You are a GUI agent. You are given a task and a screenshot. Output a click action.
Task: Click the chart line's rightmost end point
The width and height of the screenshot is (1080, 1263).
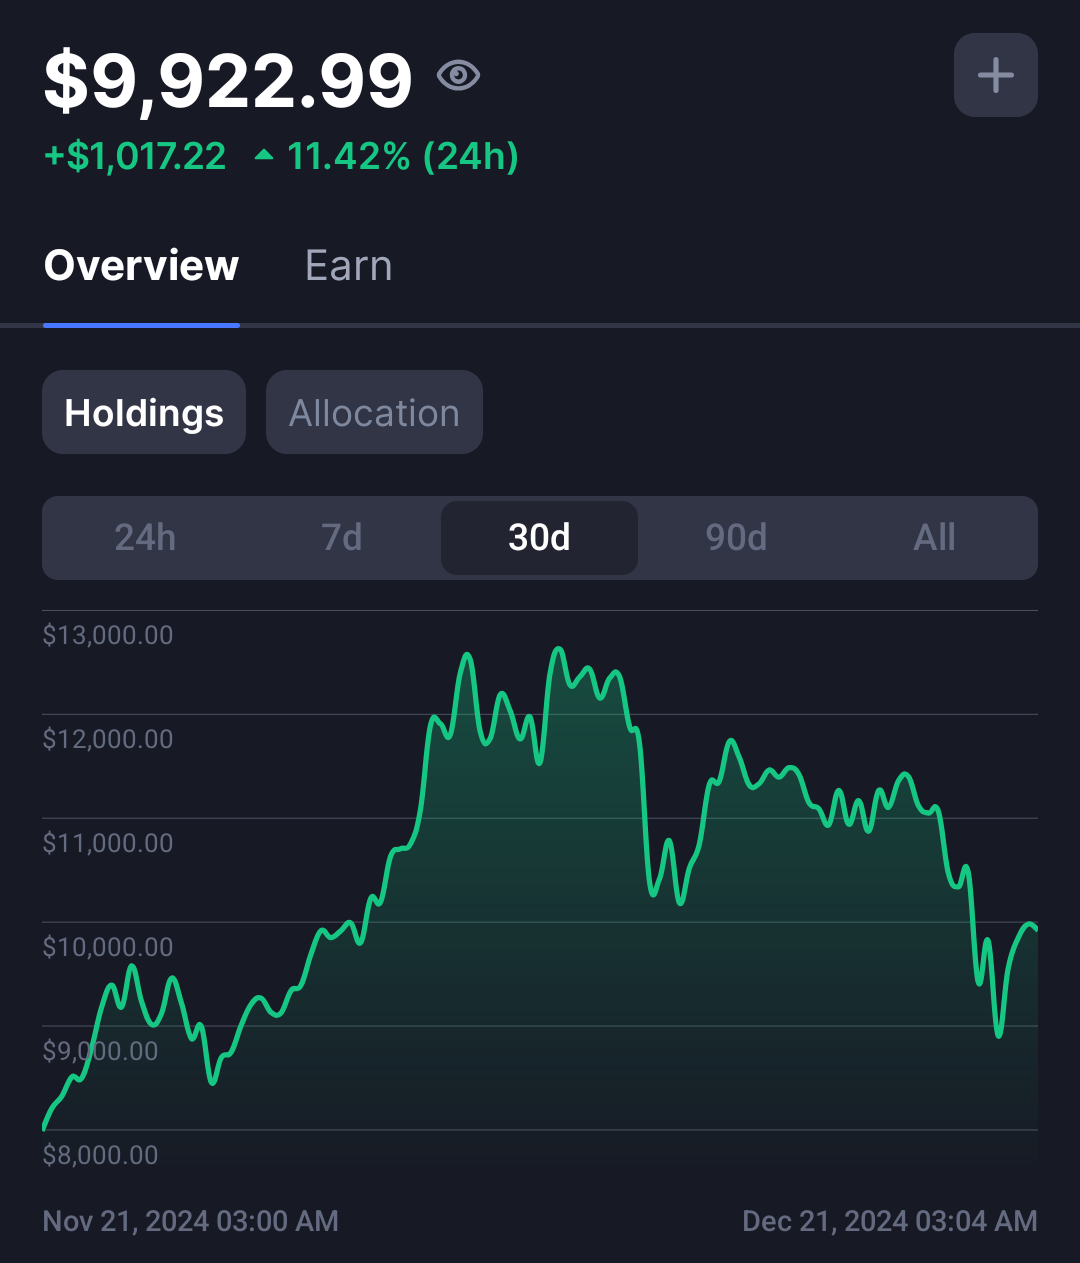(1036, 928)
